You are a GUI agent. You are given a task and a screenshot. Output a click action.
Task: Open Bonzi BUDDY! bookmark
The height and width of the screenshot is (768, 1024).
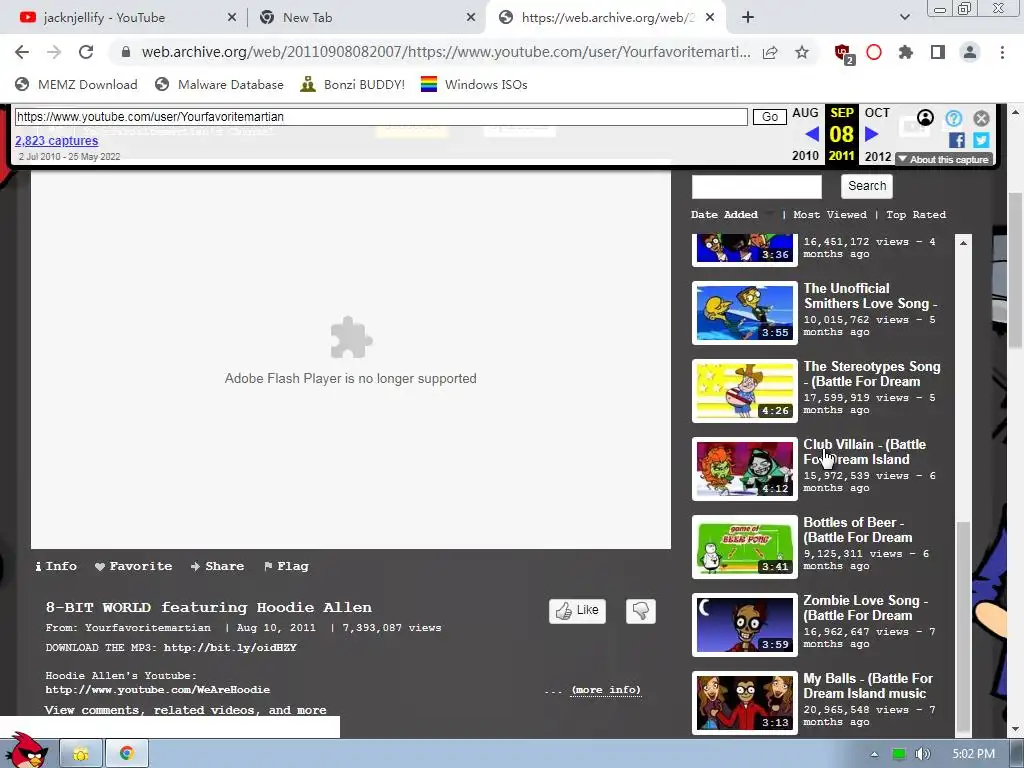(x=353, y=84)
